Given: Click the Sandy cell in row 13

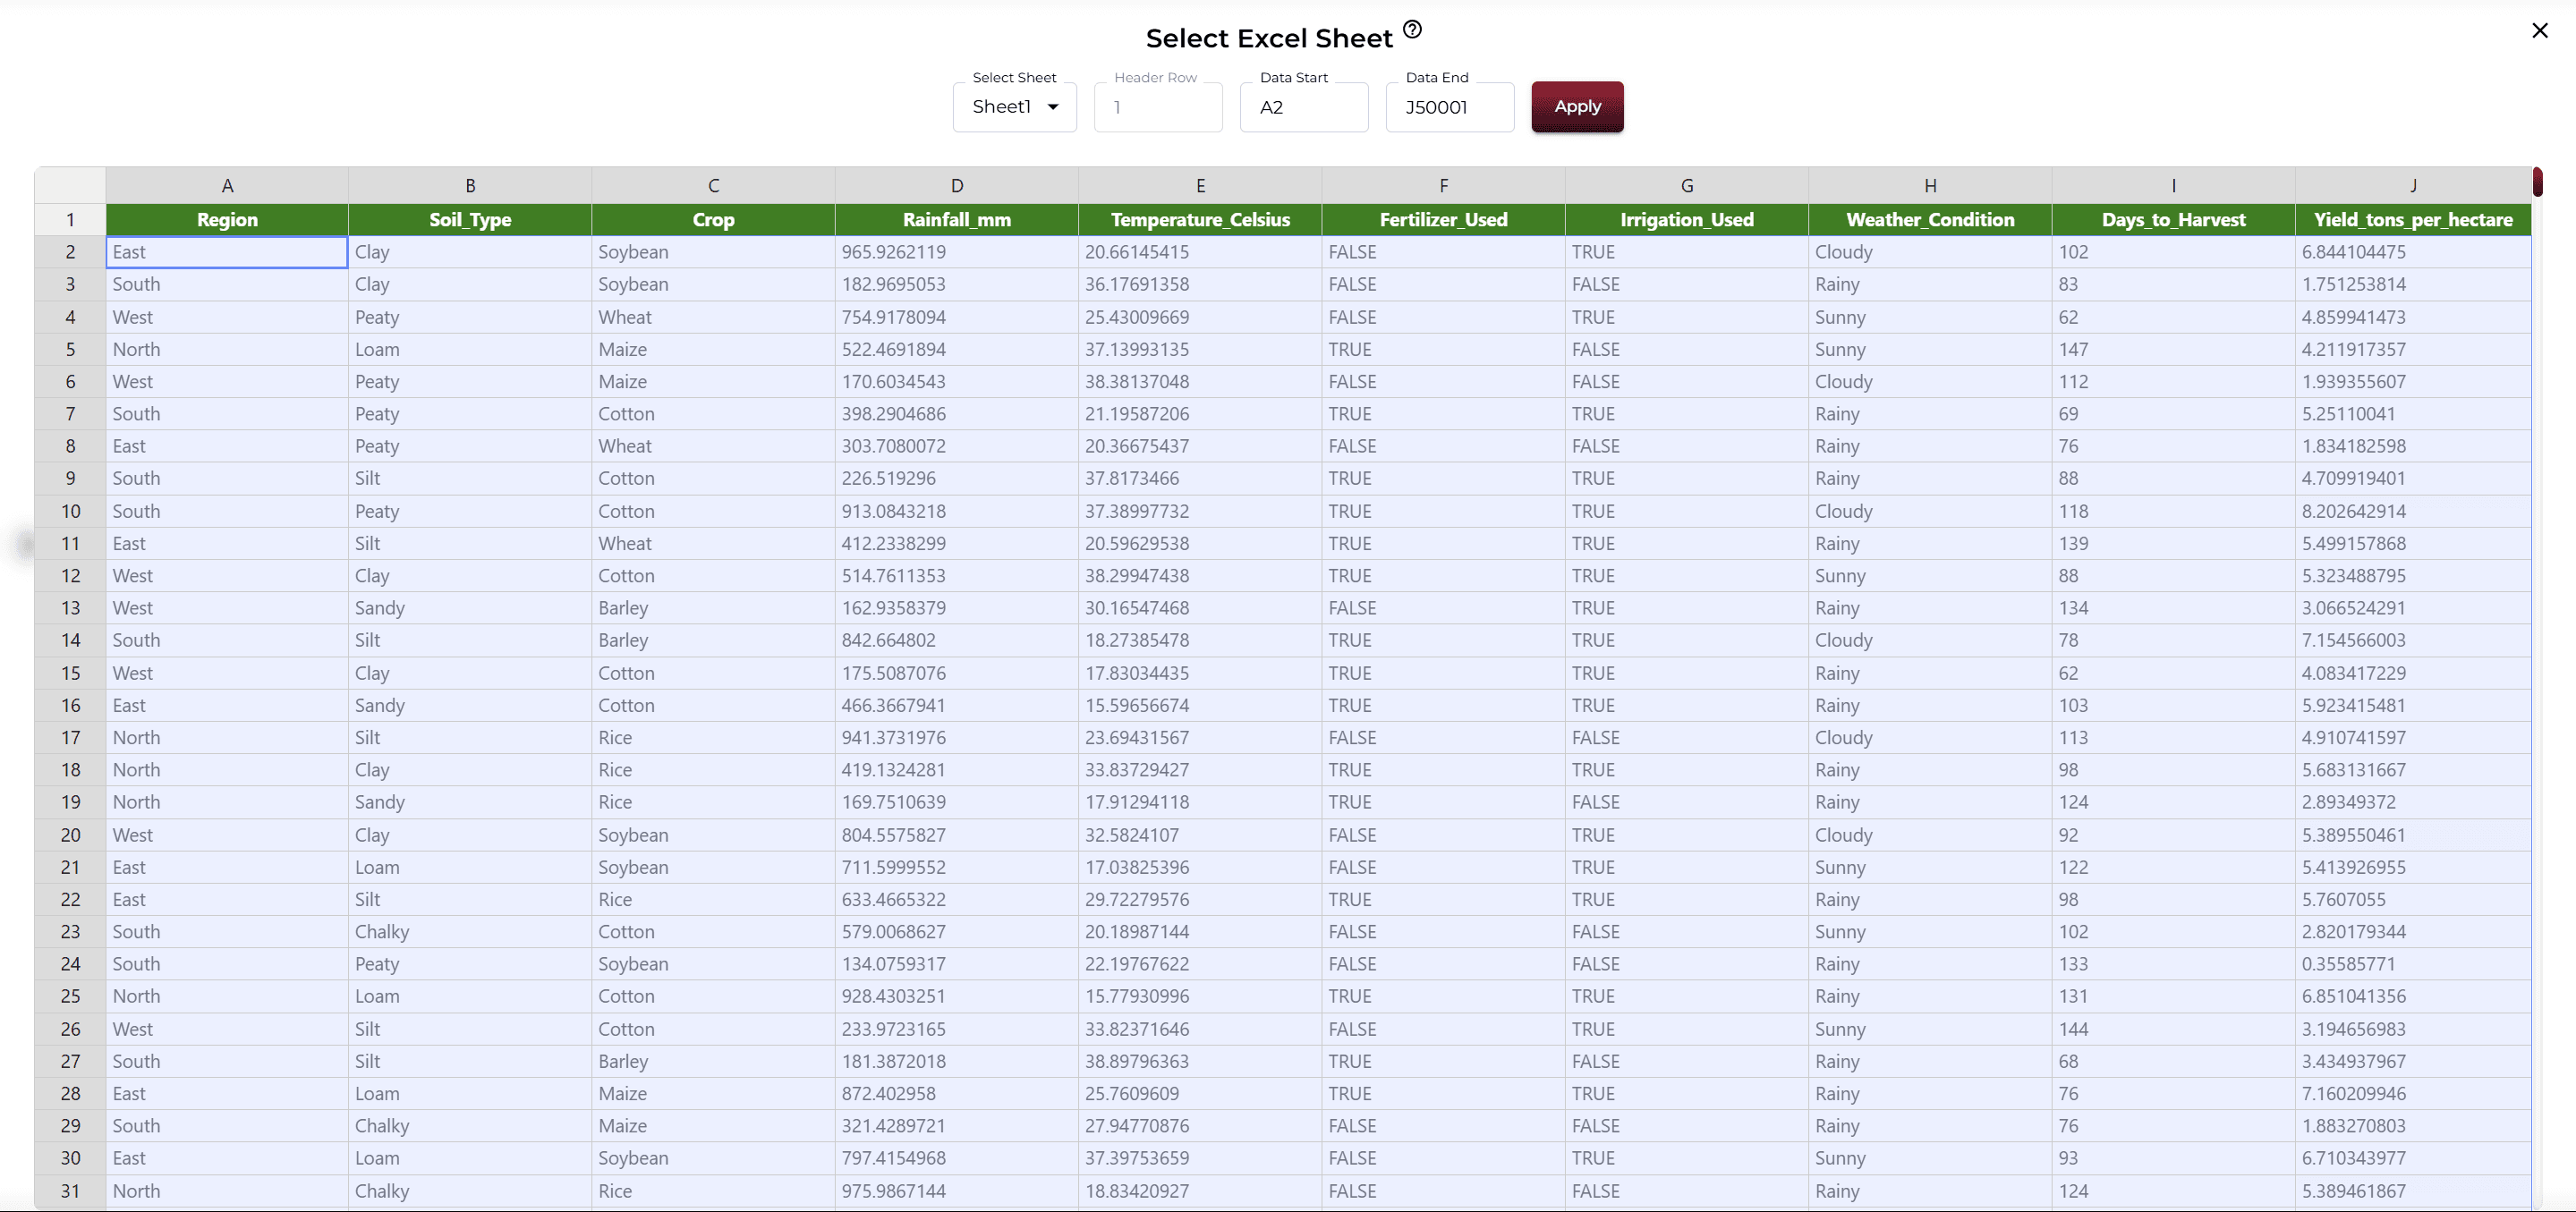Looking at the screenshot, I should [x=470, y=608].
